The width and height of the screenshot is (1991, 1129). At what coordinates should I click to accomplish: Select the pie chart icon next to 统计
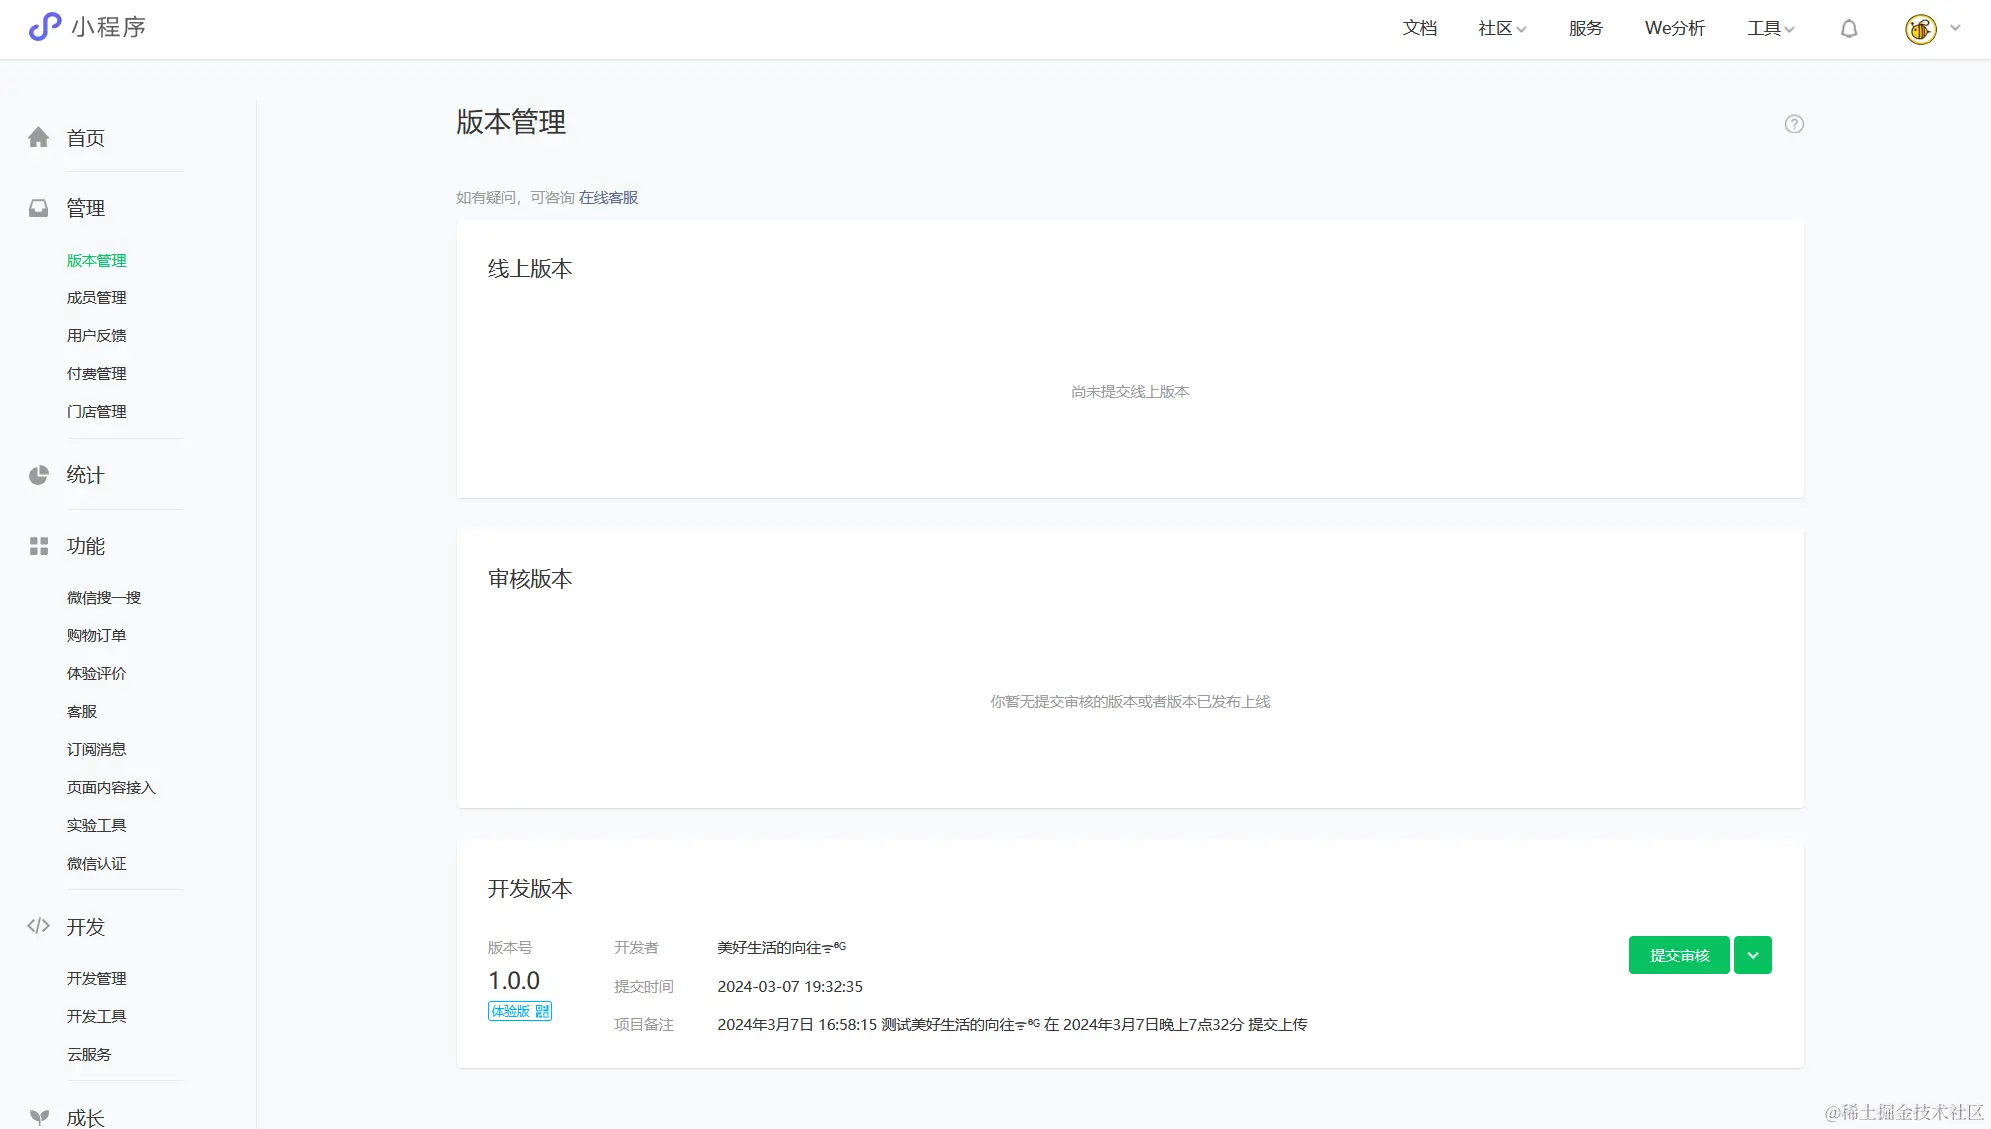coord(39,475)
